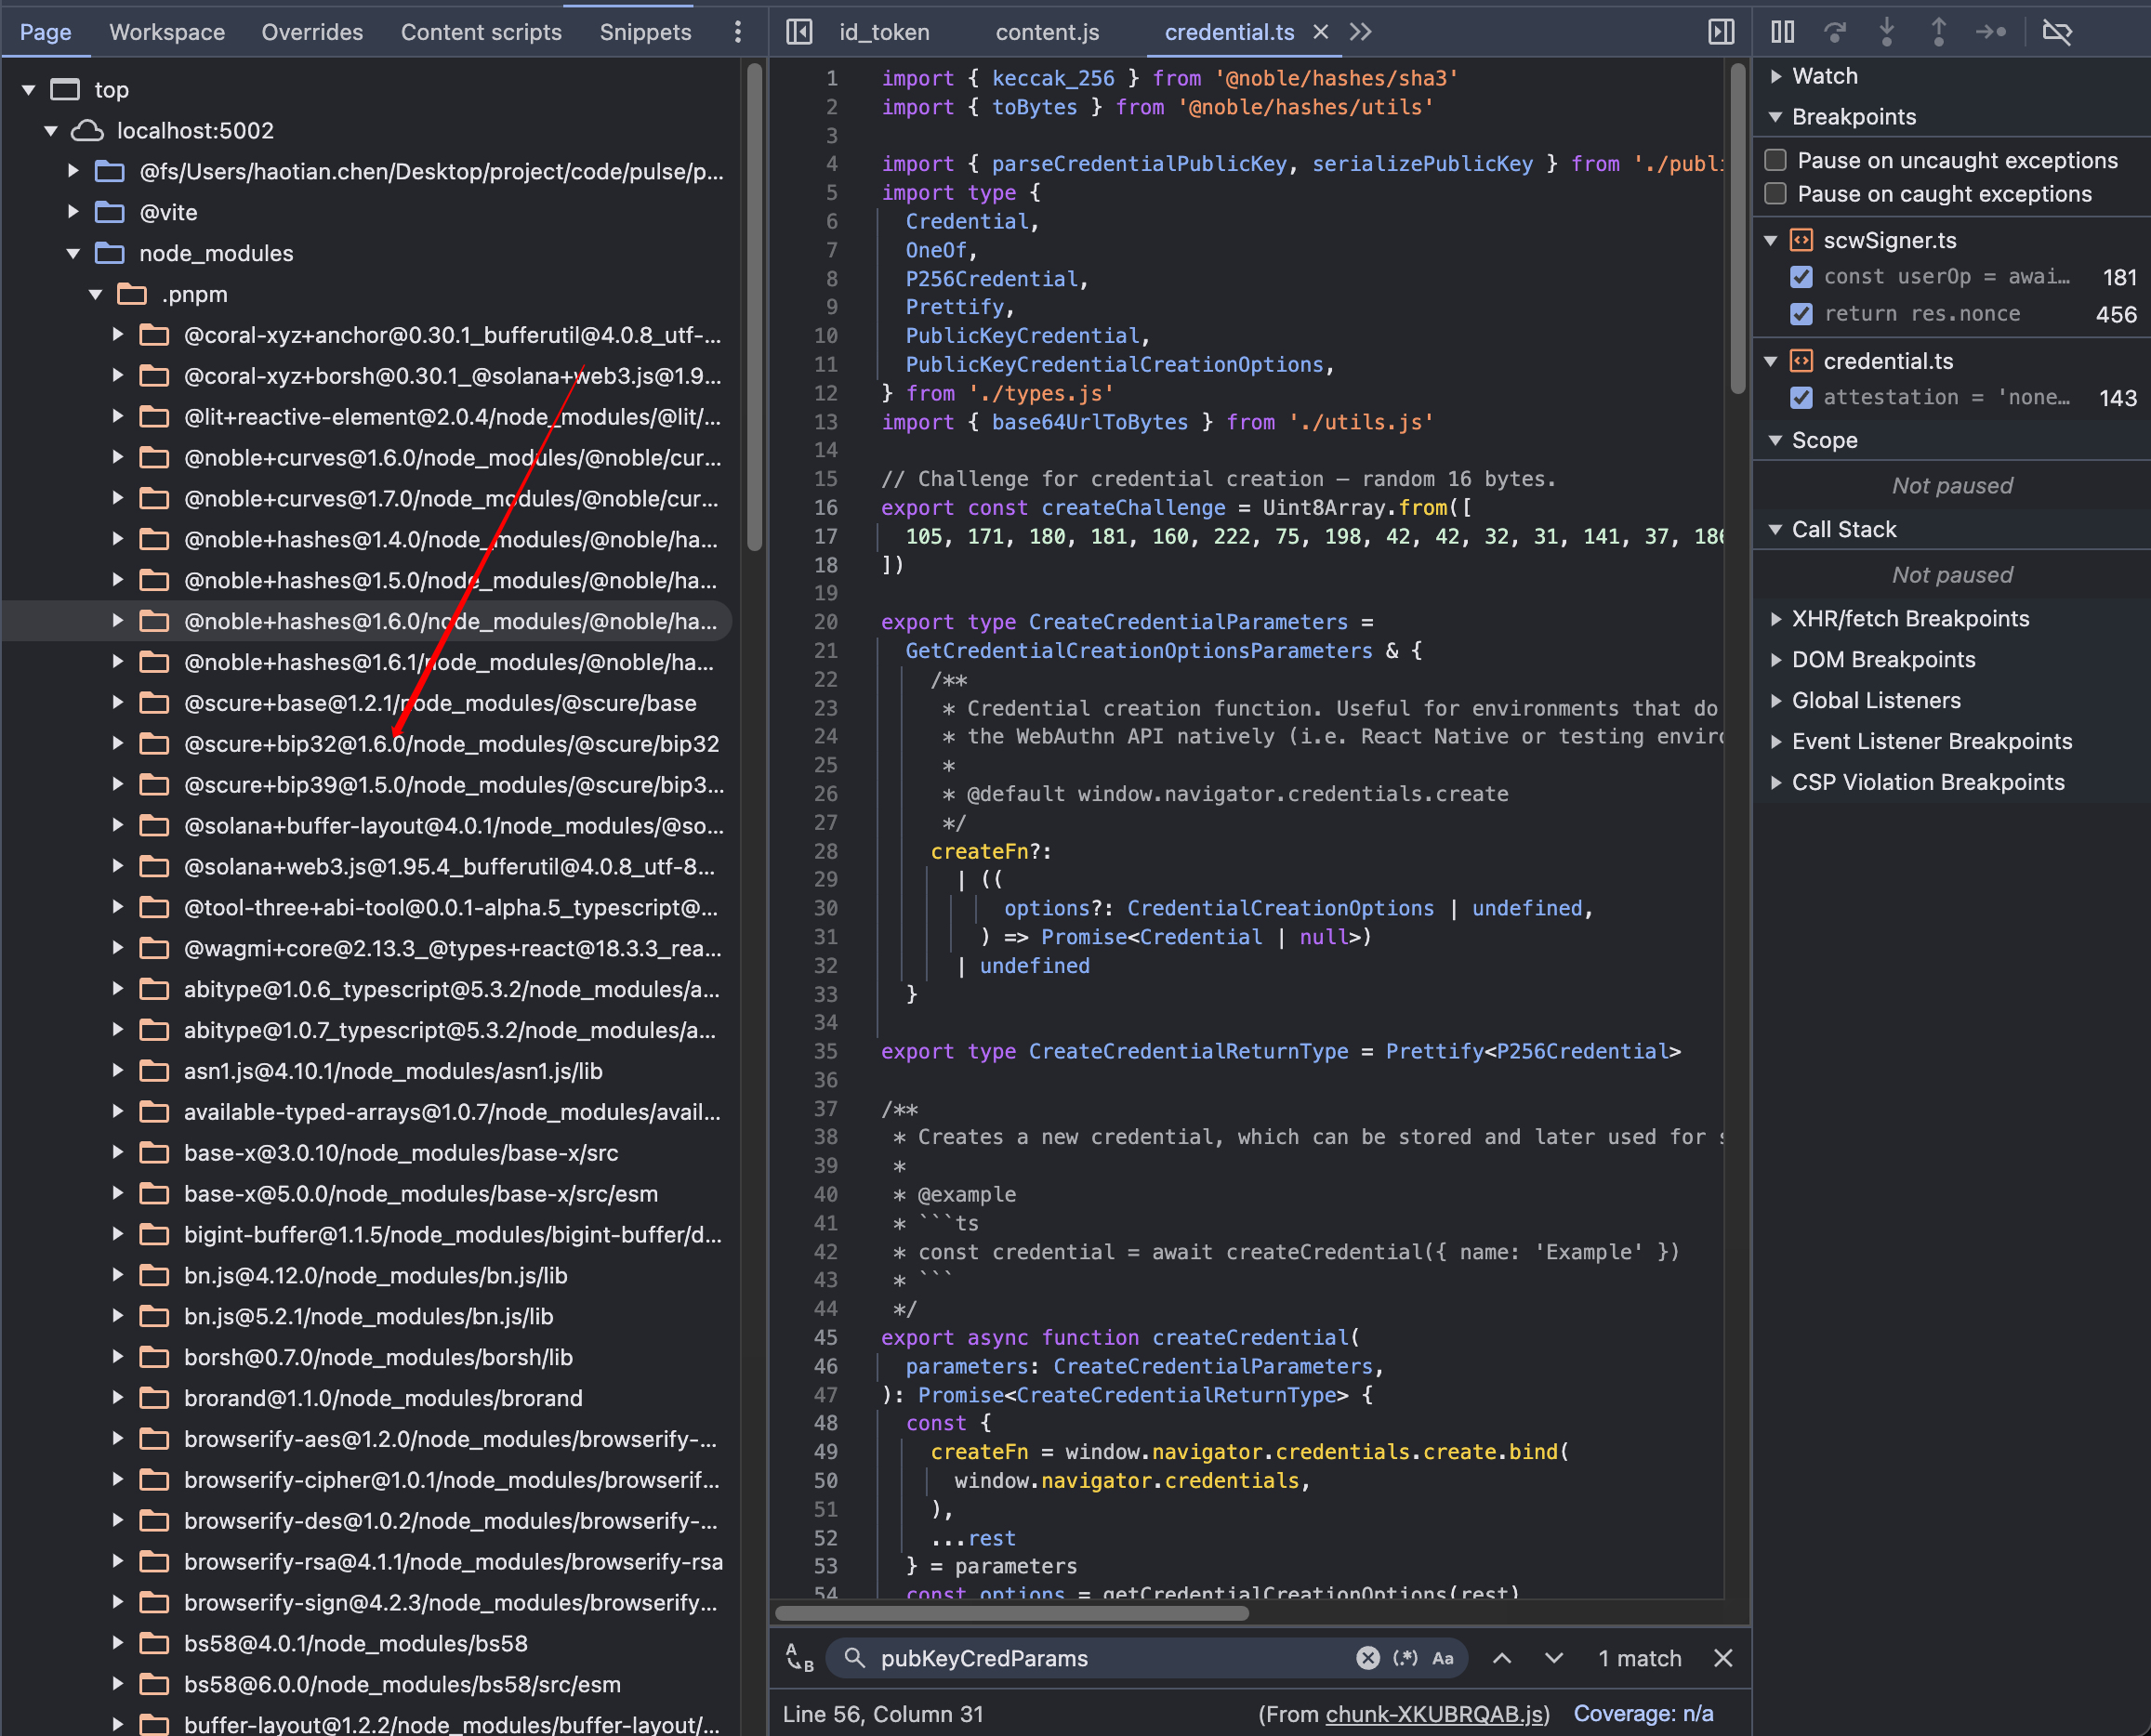
Task: Pause script execution
Action: pyautogui.click(x=1783, y=32)
